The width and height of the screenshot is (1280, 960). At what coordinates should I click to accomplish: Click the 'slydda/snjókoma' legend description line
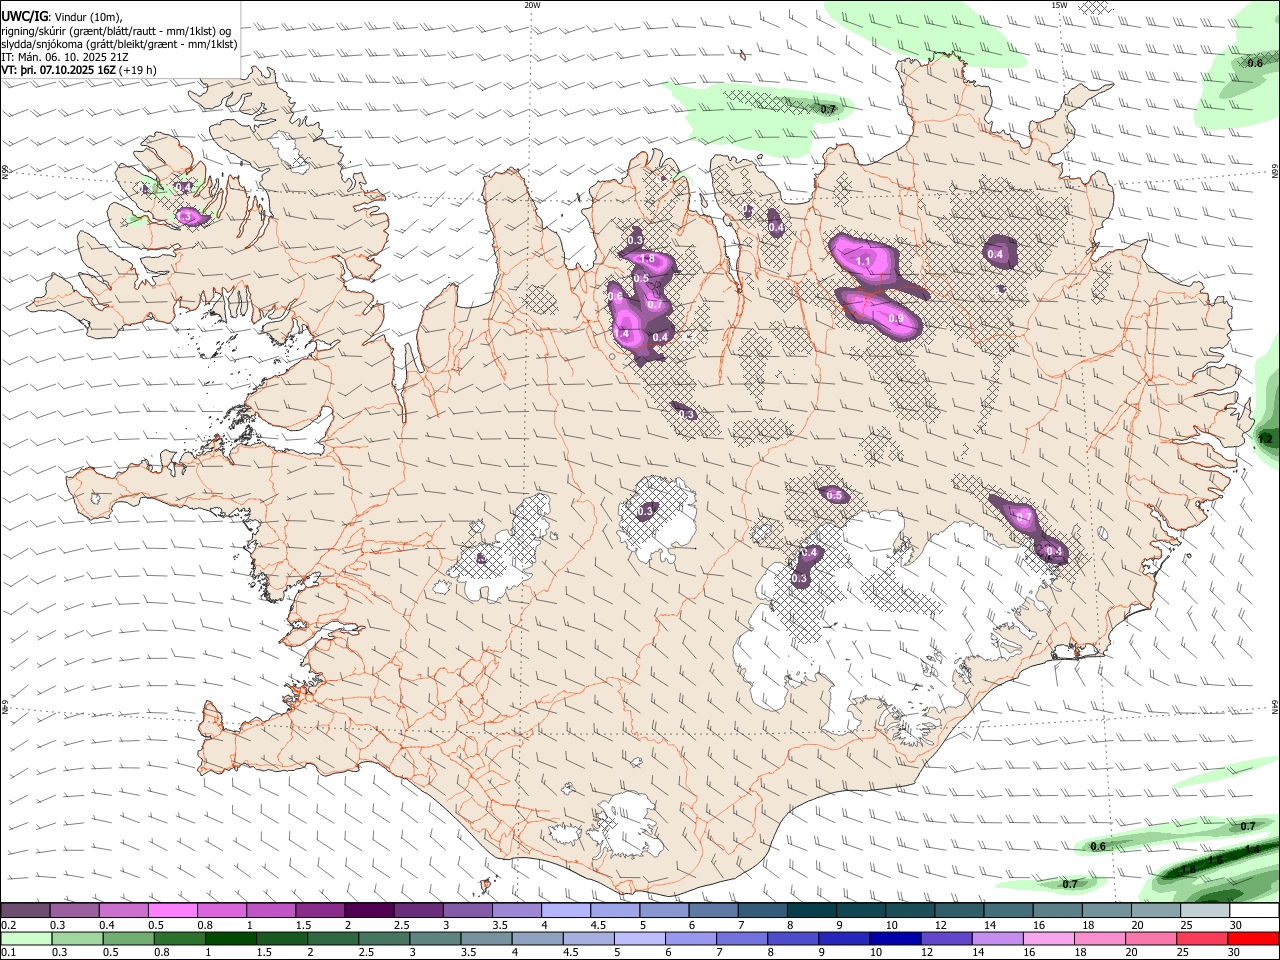(x=120, y=44)
